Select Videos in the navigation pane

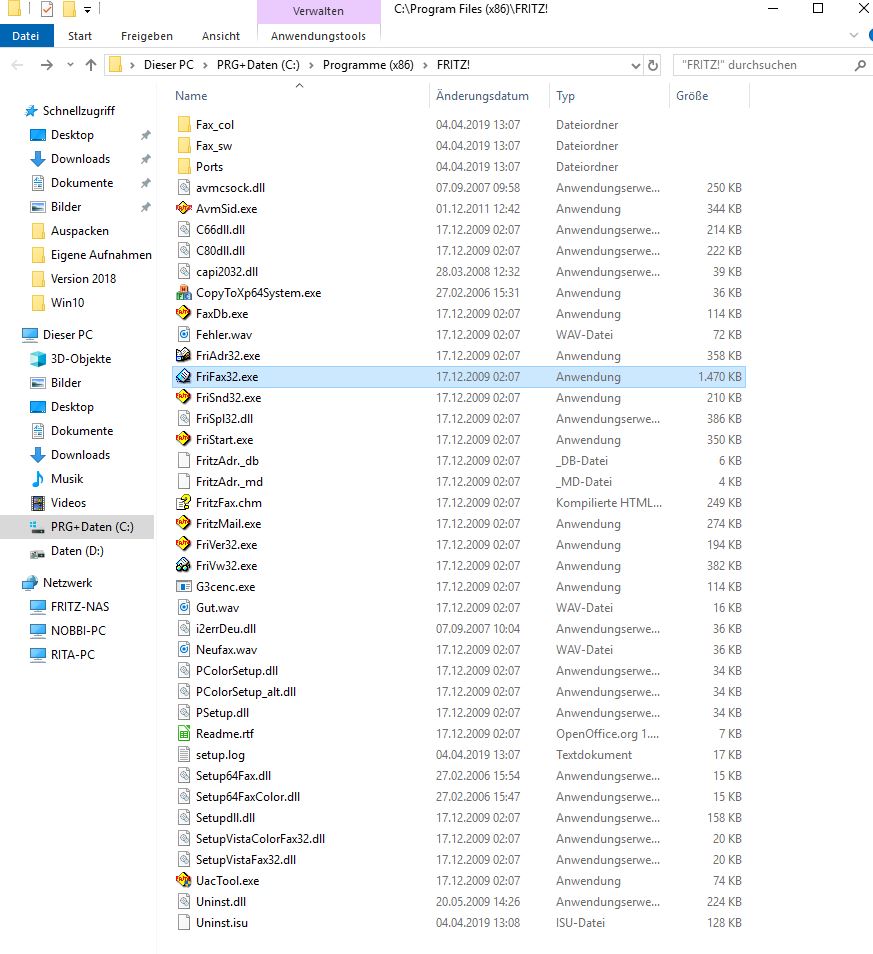pos(68,503)
